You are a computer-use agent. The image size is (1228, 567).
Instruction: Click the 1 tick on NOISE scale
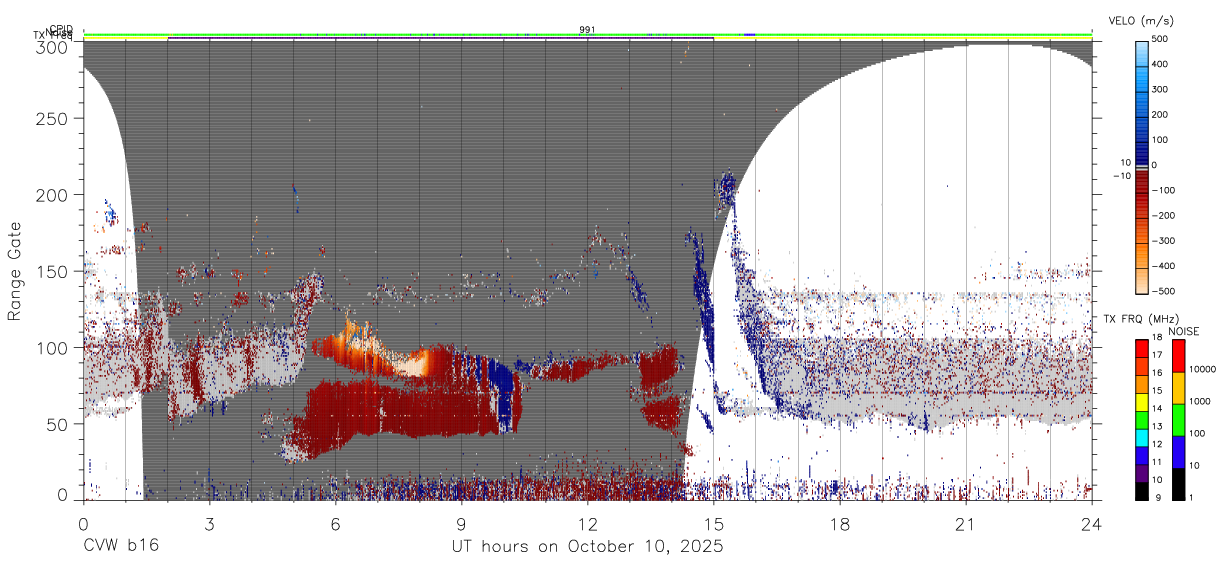pyautogui.click(x=1192, y=499)
